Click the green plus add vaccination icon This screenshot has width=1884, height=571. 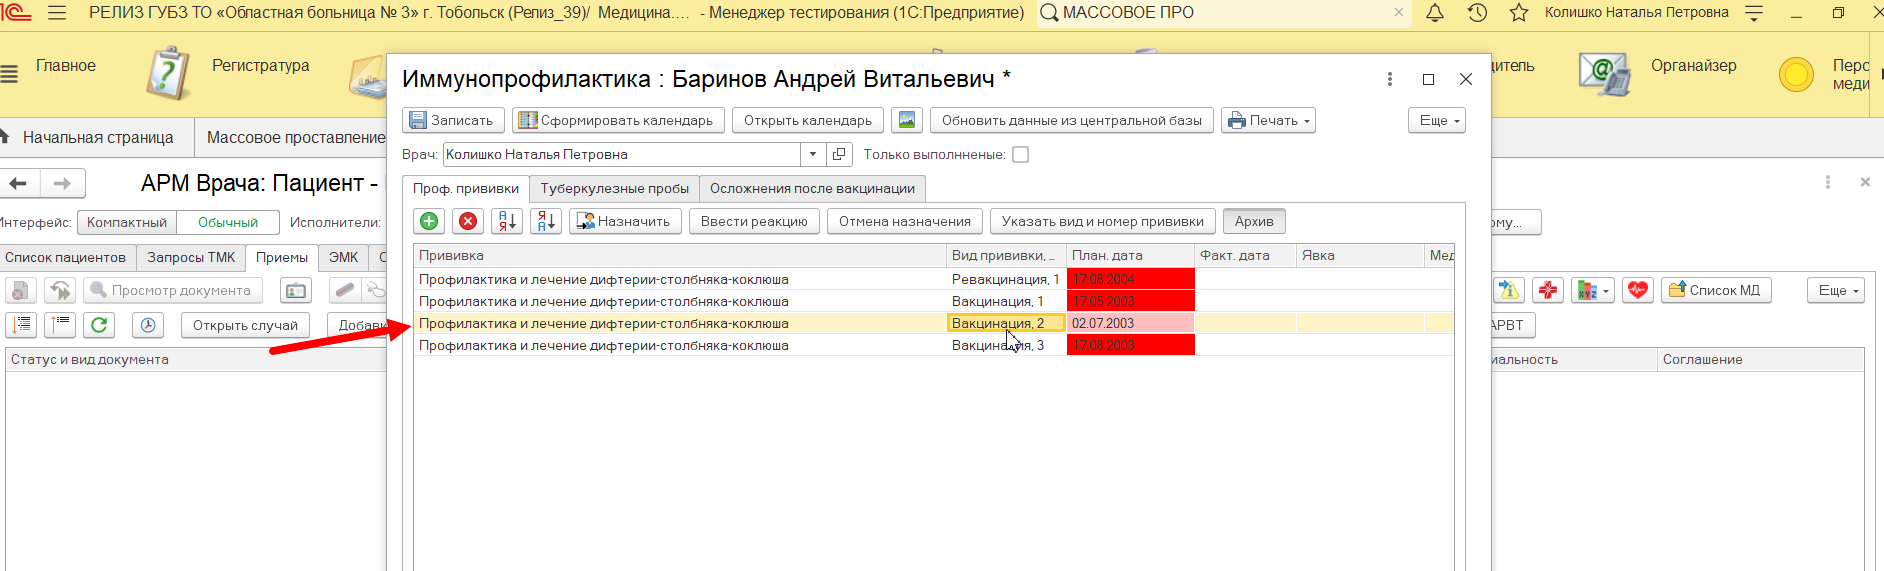pos(429,221)
